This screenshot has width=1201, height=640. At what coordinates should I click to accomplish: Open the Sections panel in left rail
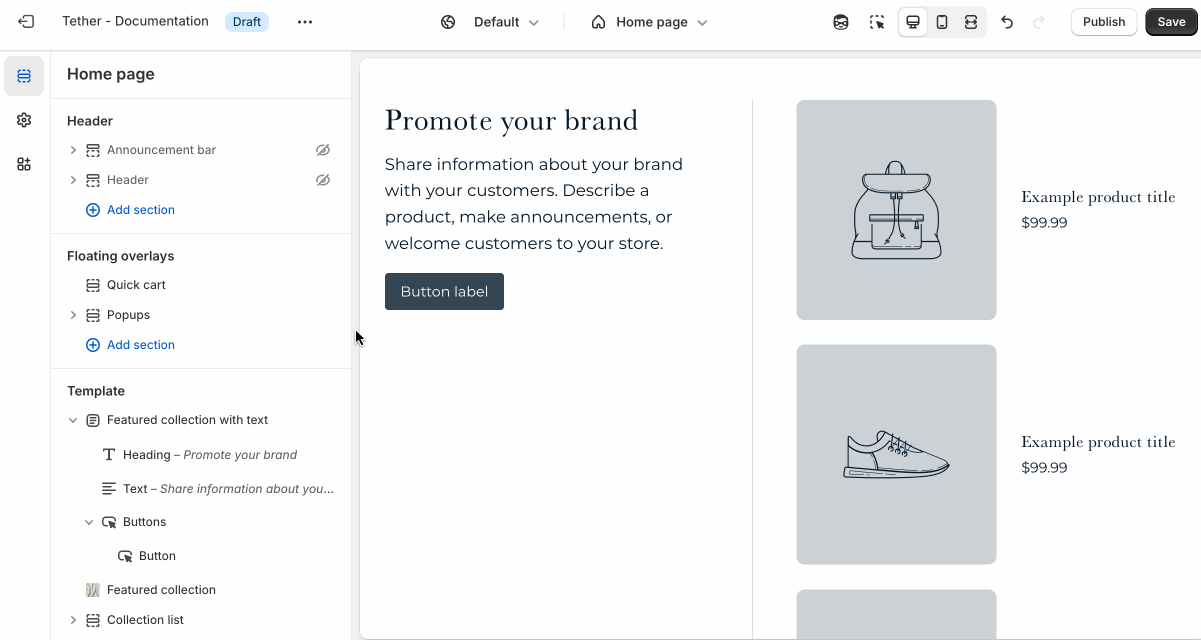24,76
